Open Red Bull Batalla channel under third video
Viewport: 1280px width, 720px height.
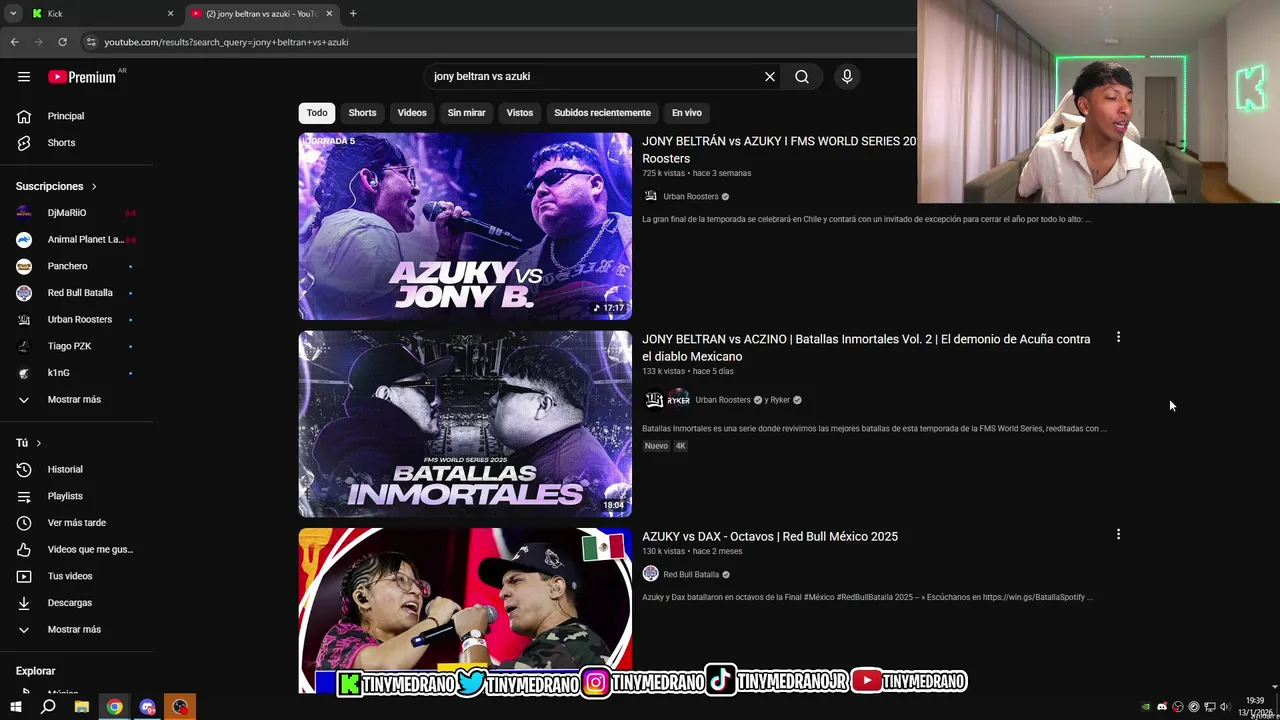[x=691, y=575]
